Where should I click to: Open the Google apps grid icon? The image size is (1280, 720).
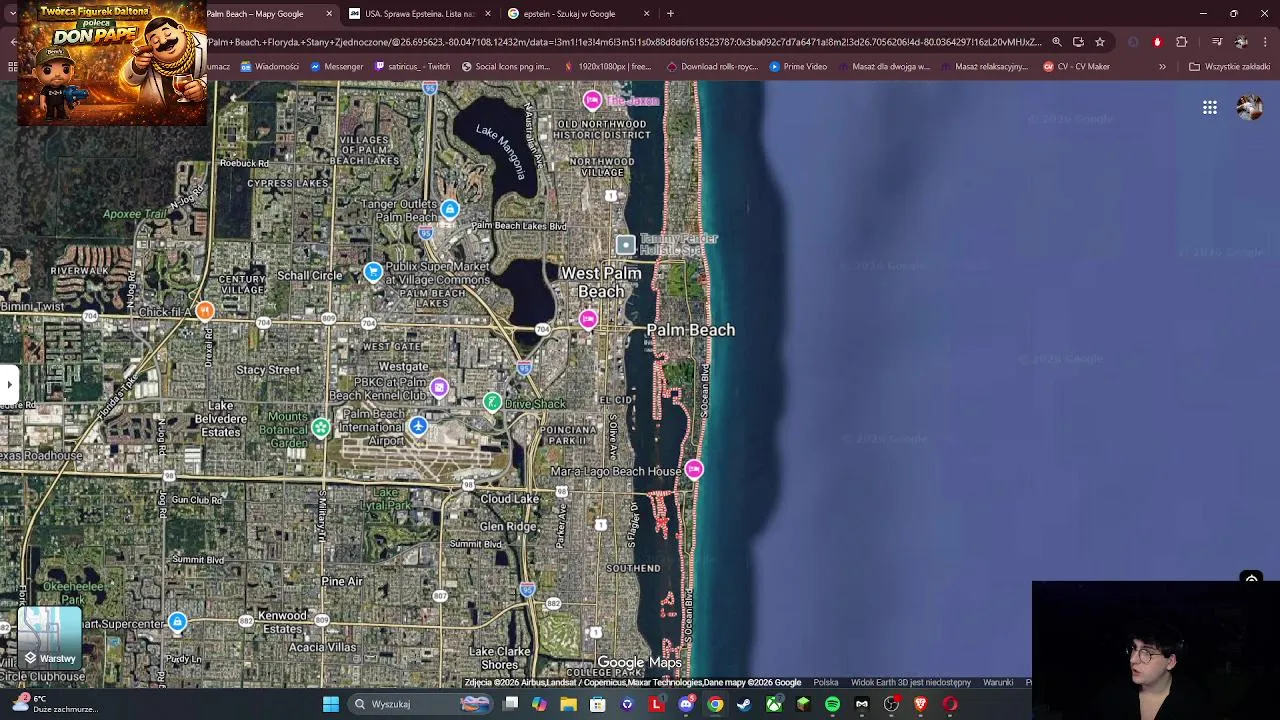(1210, 108)
